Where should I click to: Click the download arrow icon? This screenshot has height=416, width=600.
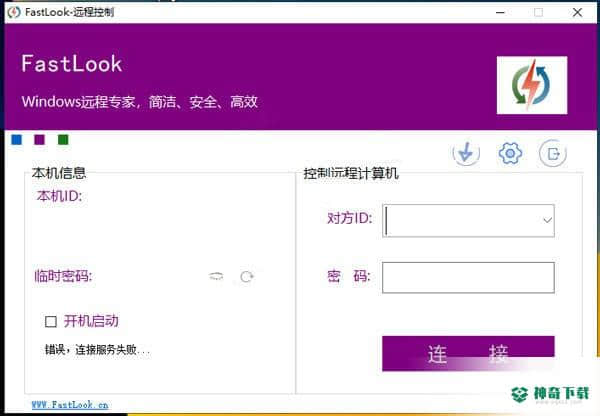click(x=466, y=153)
